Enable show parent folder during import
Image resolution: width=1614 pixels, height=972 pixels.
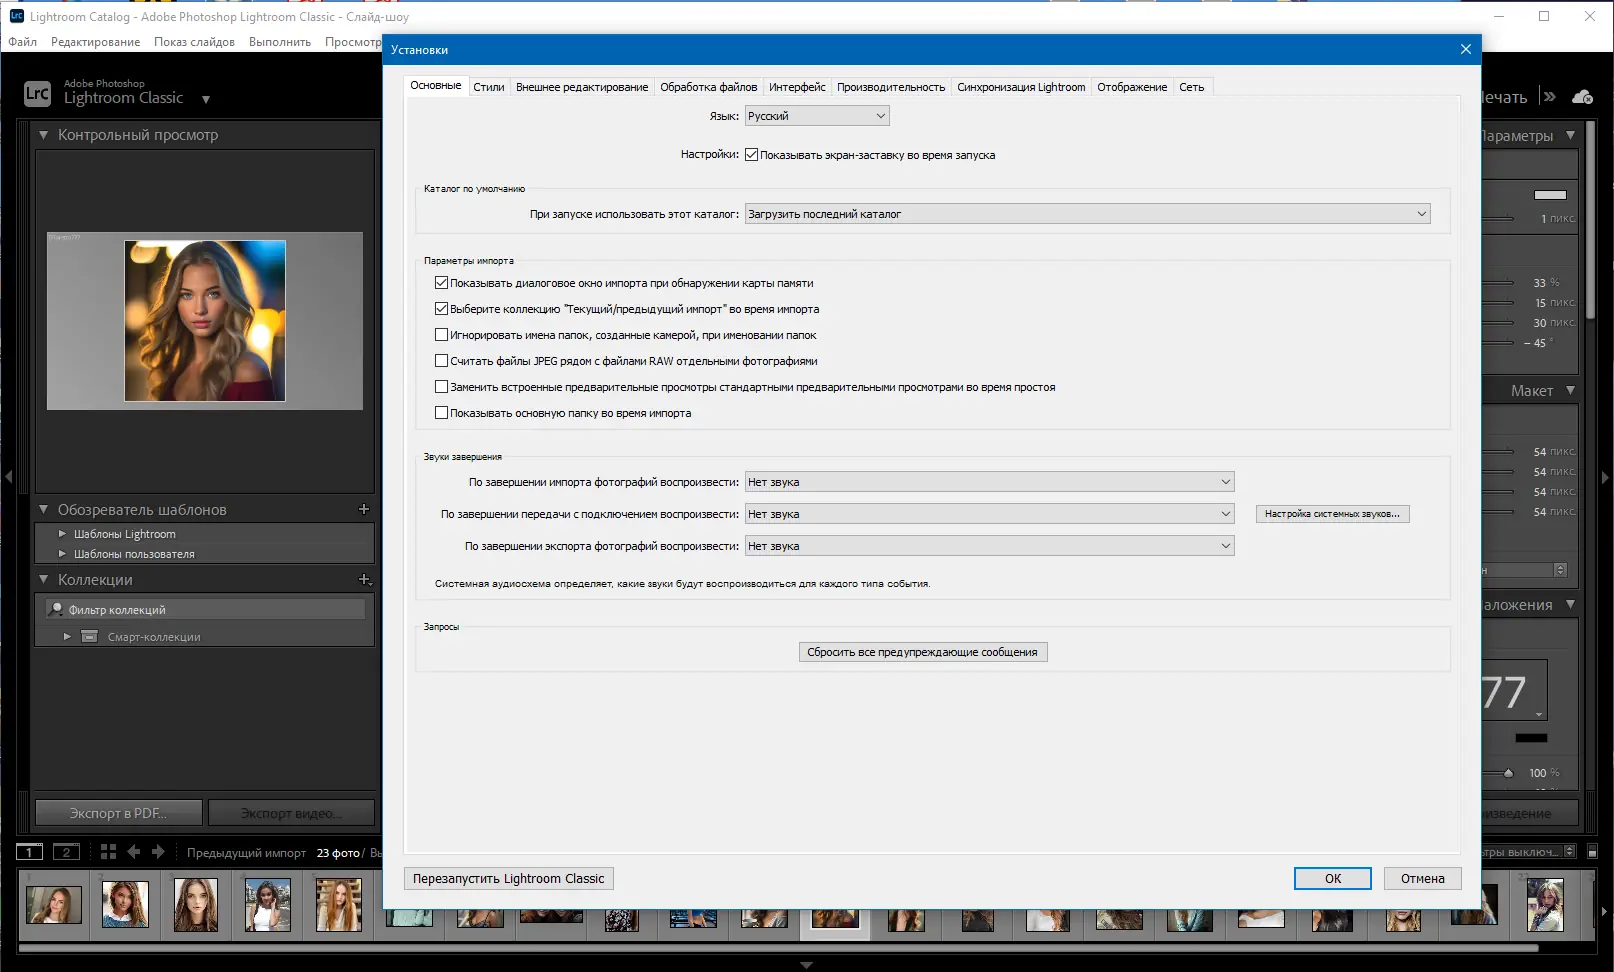pos(441,413)
